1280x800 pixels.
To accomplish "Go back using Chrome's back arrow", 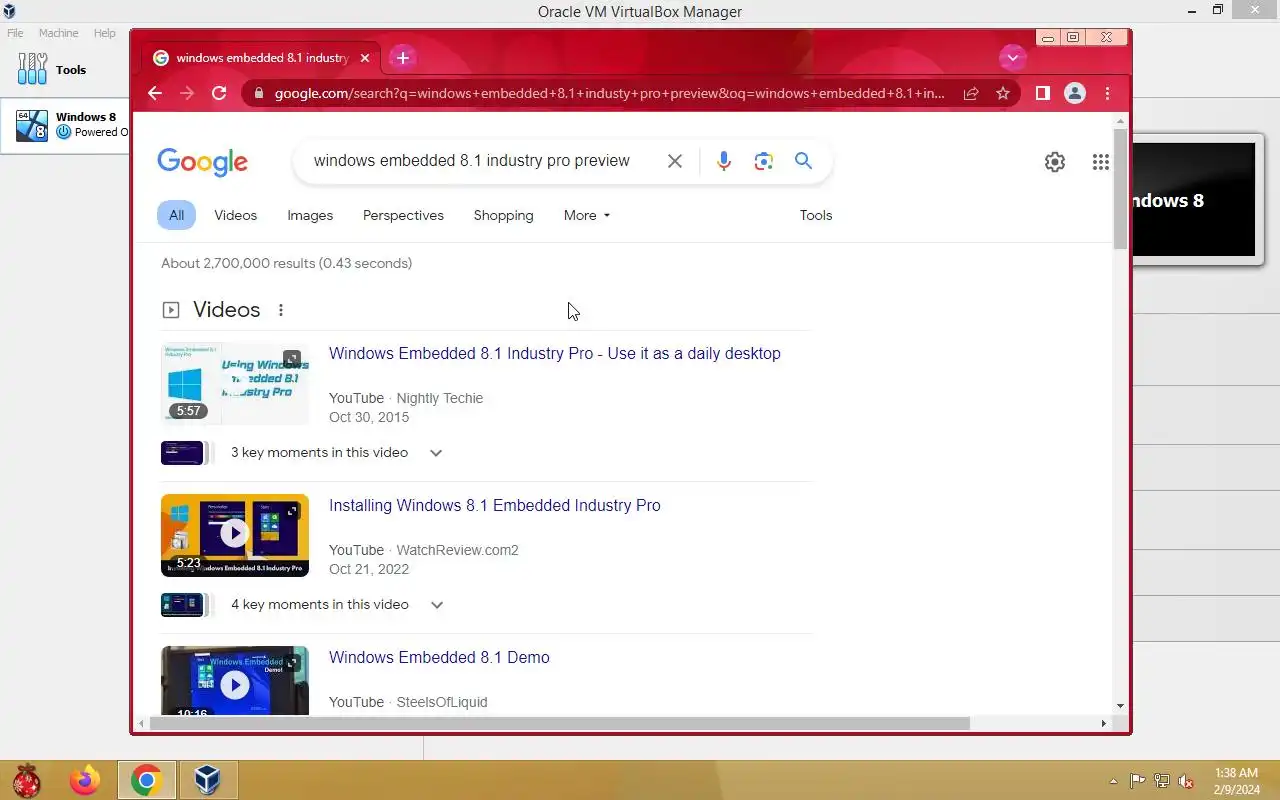I will [x=155, y=93].
